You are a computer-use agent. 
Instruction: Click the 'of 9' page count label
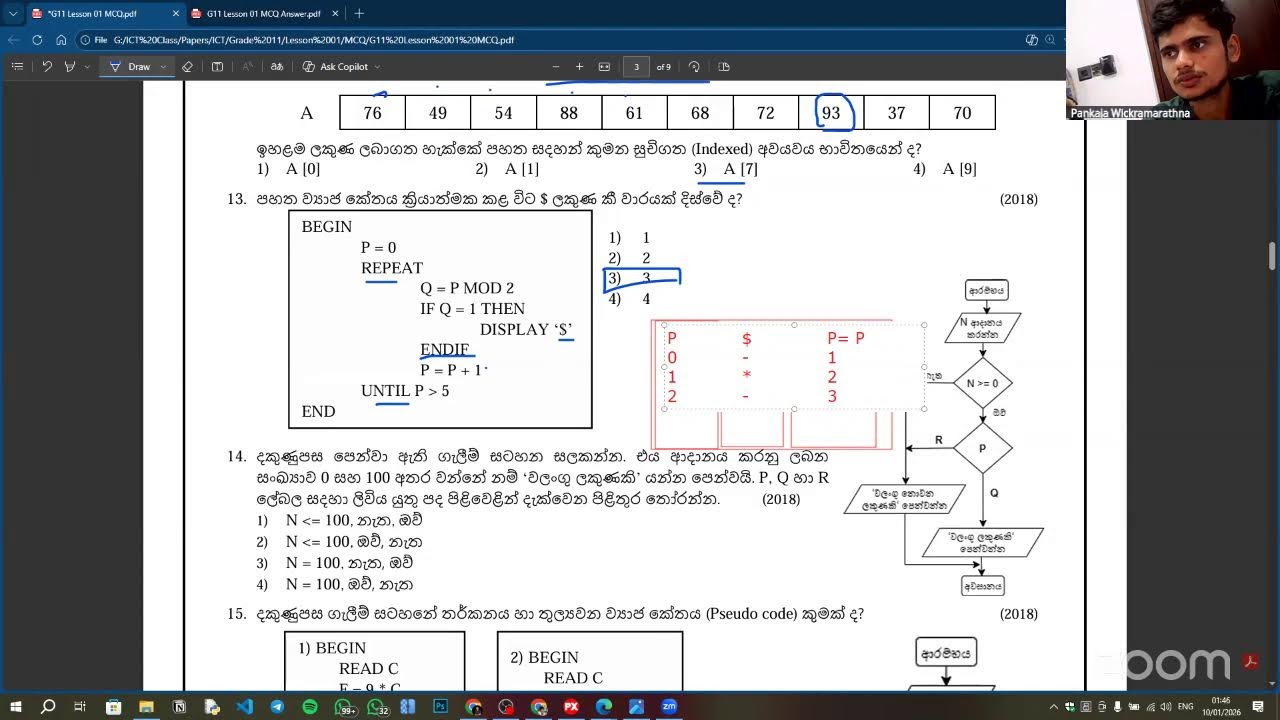(664, 67)
